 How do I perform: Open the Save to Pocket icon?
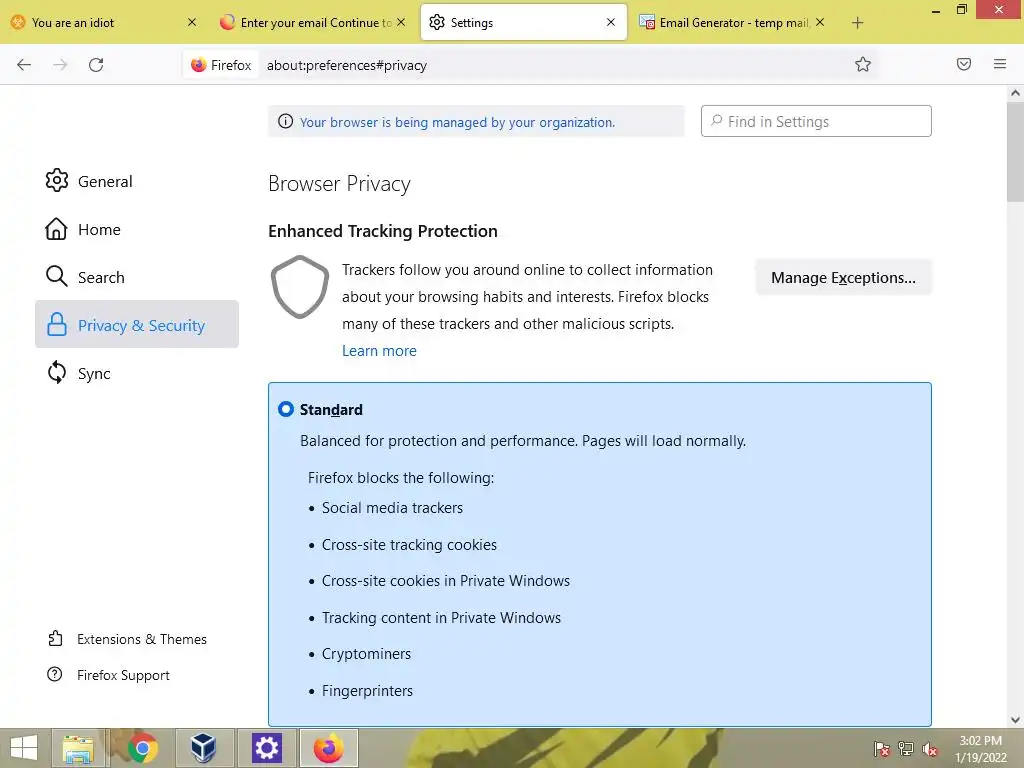tap(963, 64)
